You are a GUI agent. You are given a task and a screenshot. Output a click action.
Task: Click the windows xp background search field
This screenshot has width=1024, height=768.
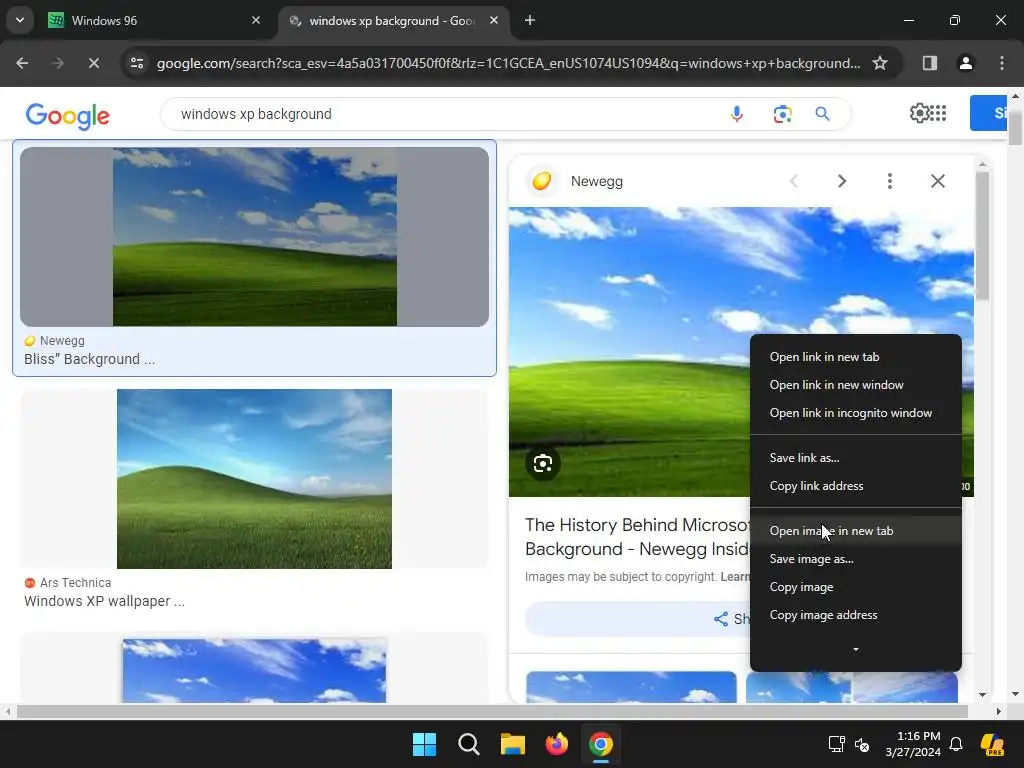tap(444, 114)
